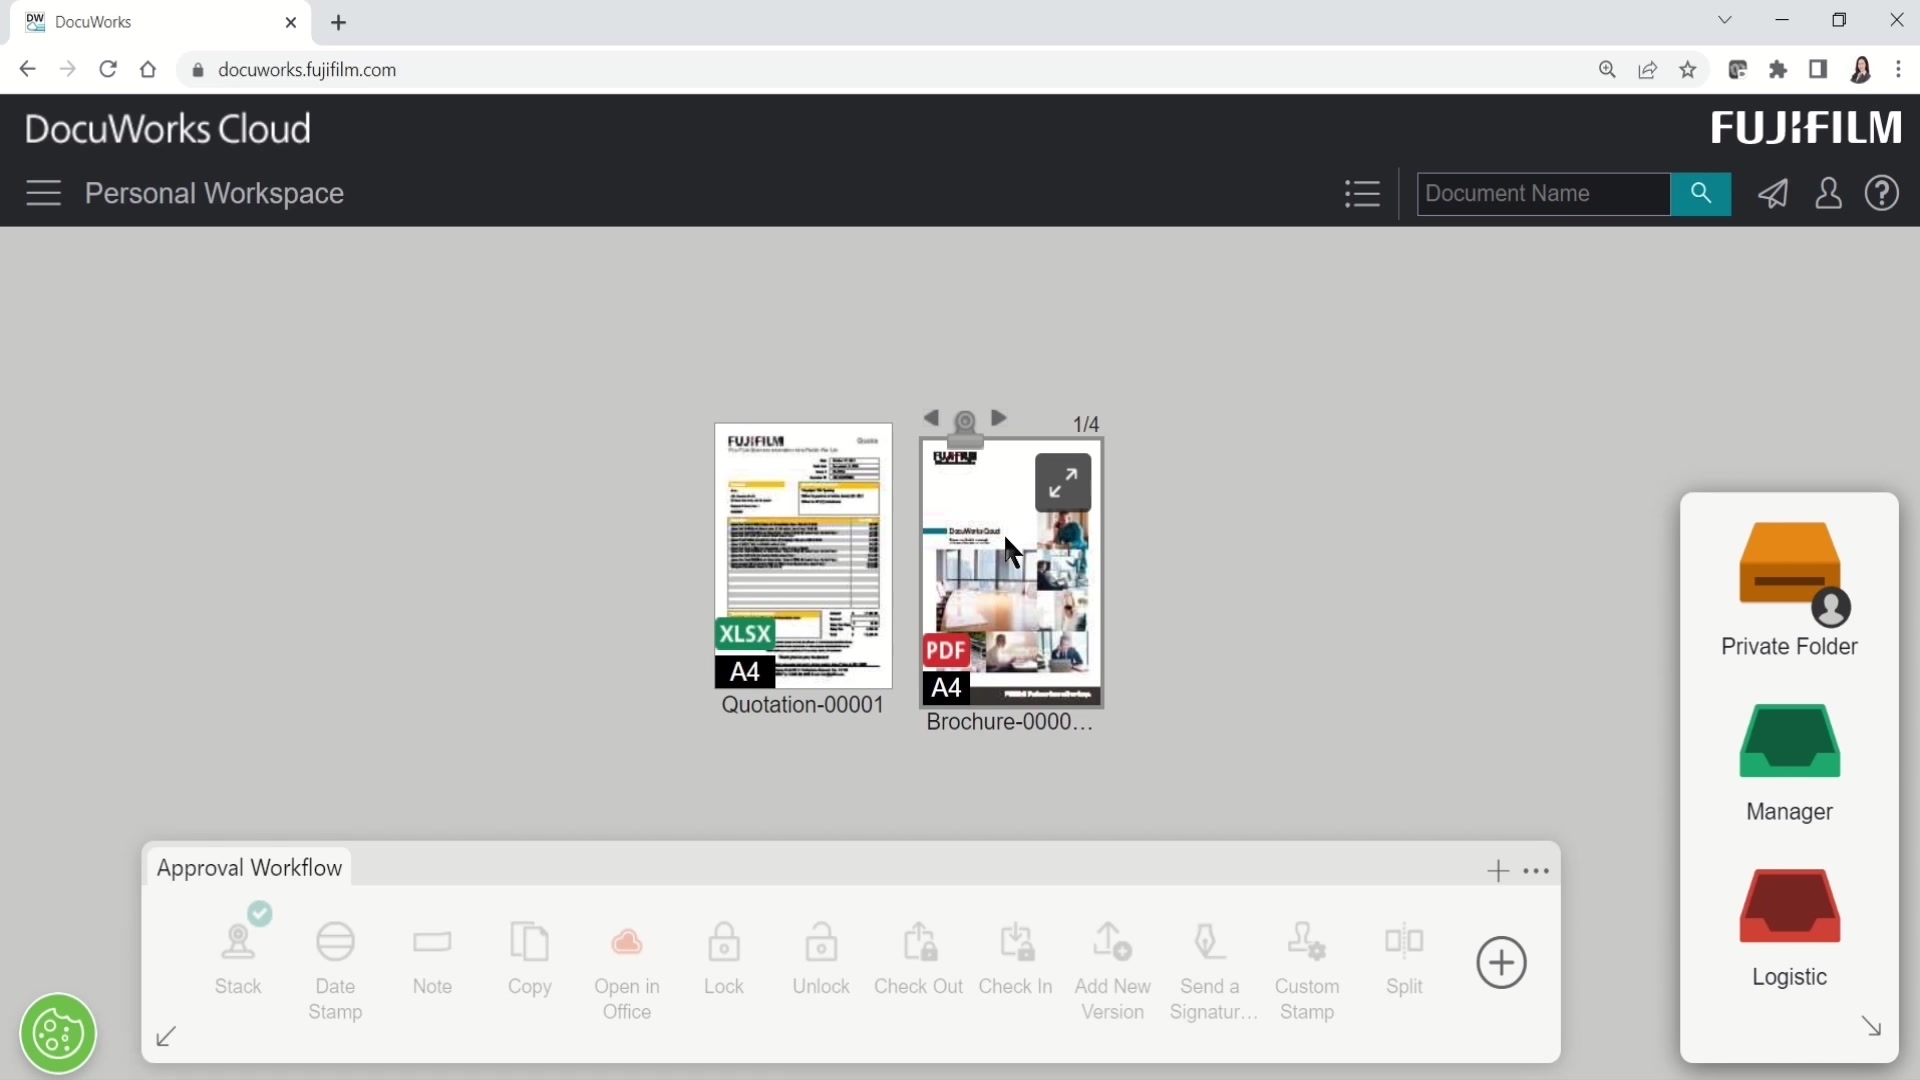Select the Split tool
The height and width of the screenshot is (1080, 1920).
(1404, 960)
